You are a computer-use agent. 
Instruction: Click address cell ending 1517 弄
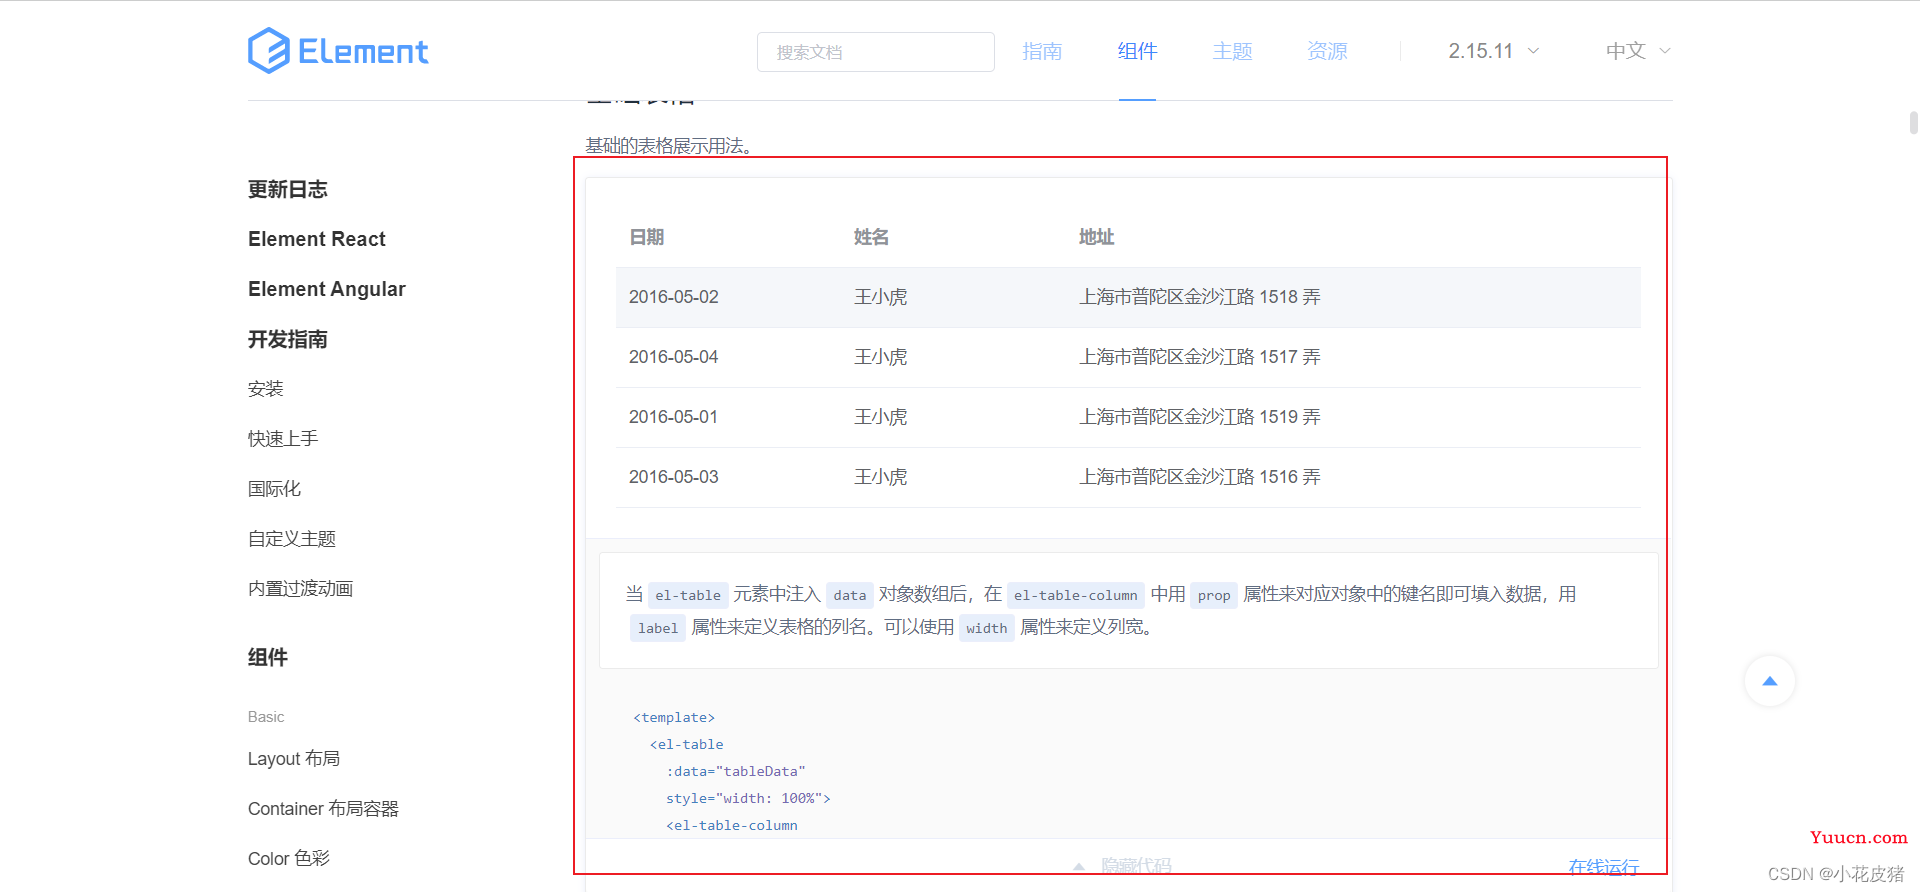point(1200,357)
